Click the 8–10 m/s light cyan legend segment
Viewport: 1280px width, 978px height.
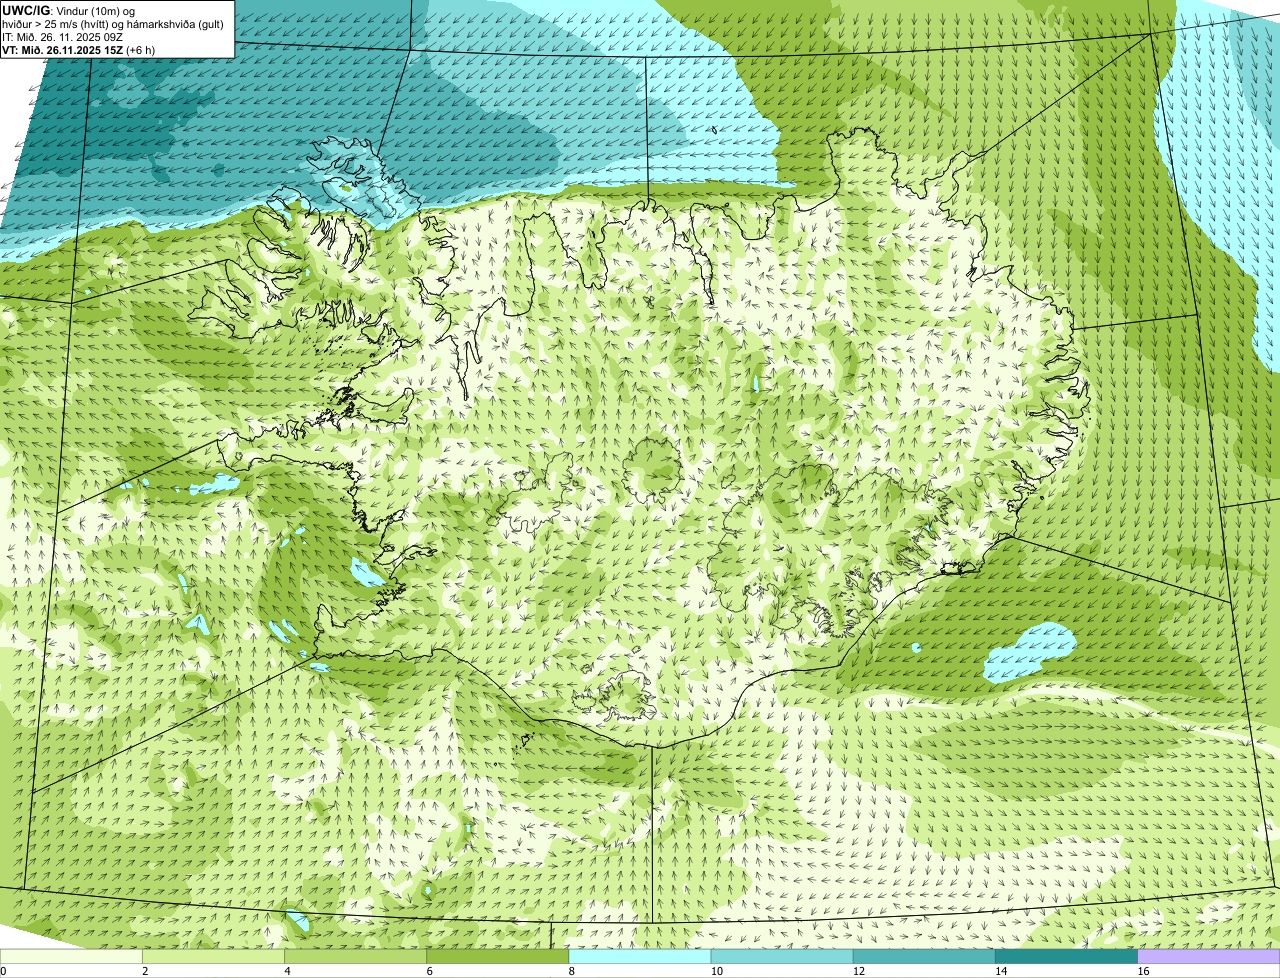tap(640, 957)
